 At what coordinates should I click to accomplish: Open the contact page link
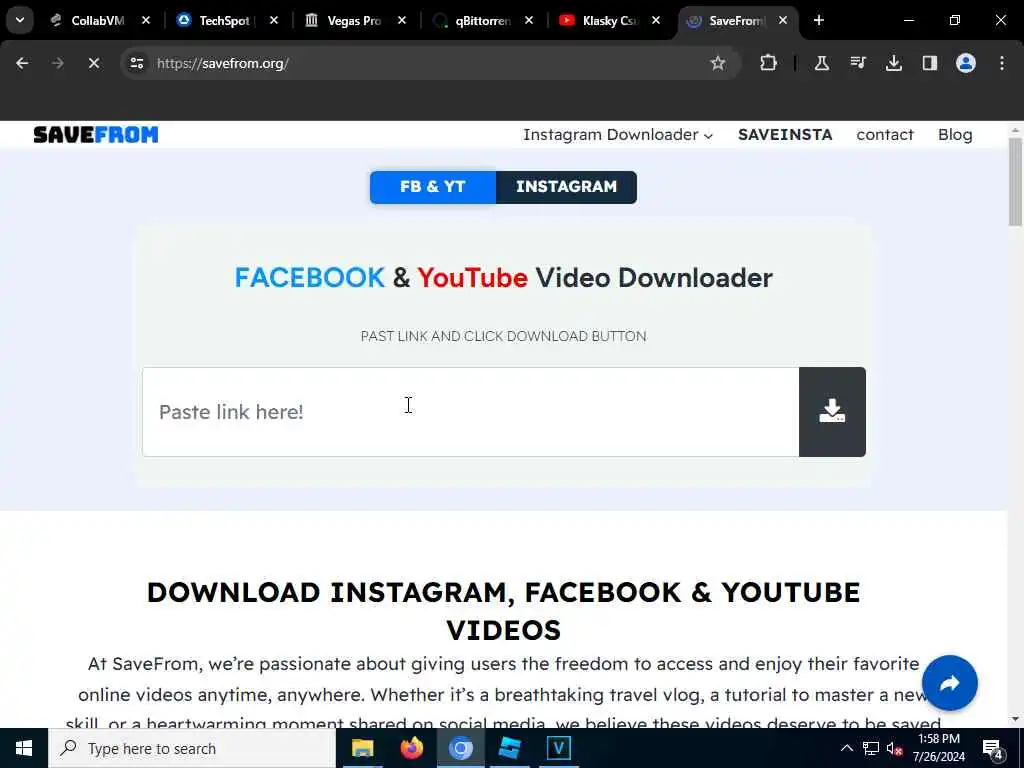(x=885, y=135)
